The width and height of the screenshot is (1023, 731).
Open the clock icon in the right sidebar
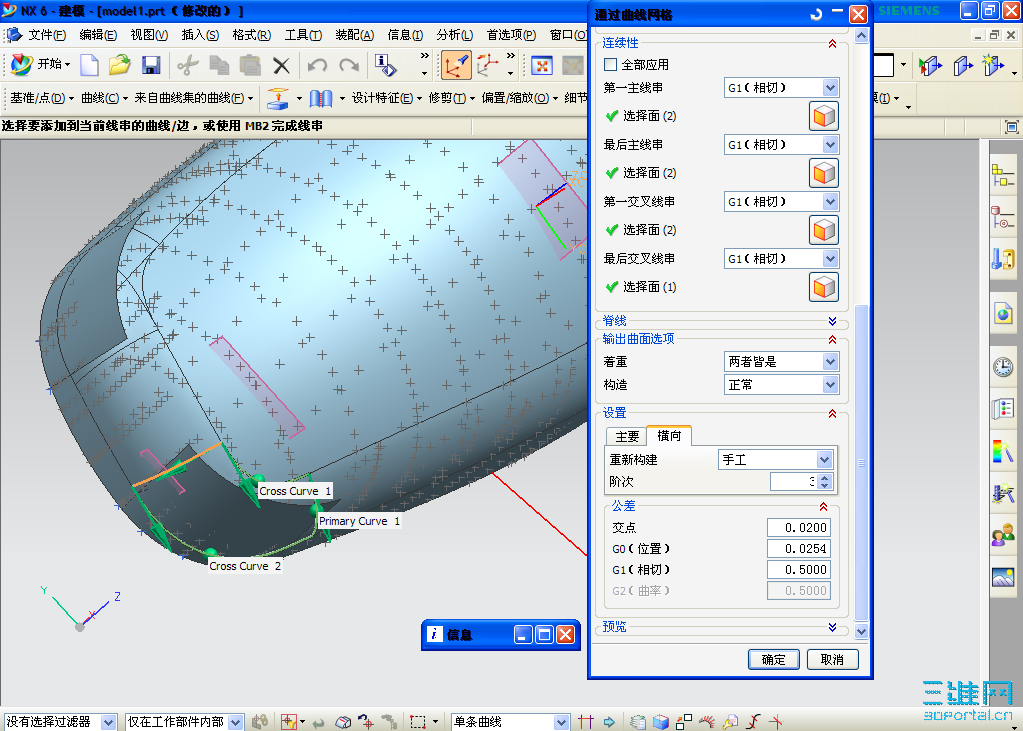[1002, 366]
